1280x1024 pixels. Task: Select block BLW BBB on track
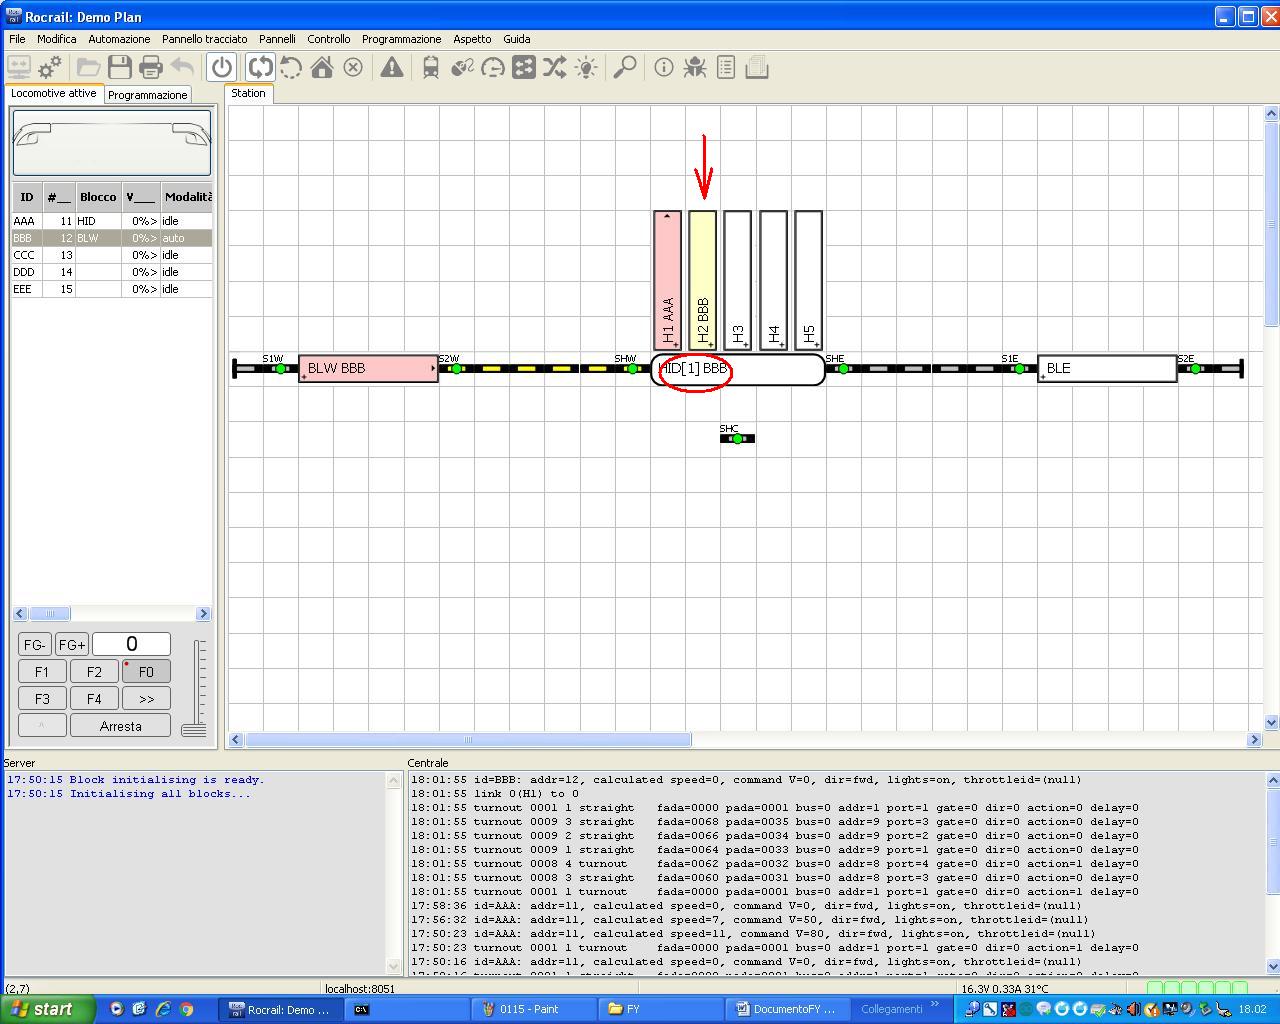tap(368, 369)
